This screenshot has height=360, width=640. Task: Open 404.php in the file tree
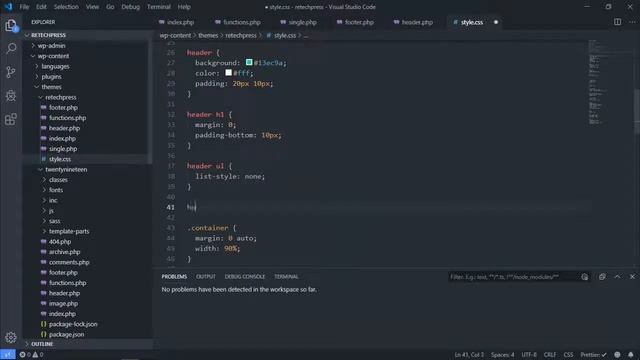click(x=60, y=242)
